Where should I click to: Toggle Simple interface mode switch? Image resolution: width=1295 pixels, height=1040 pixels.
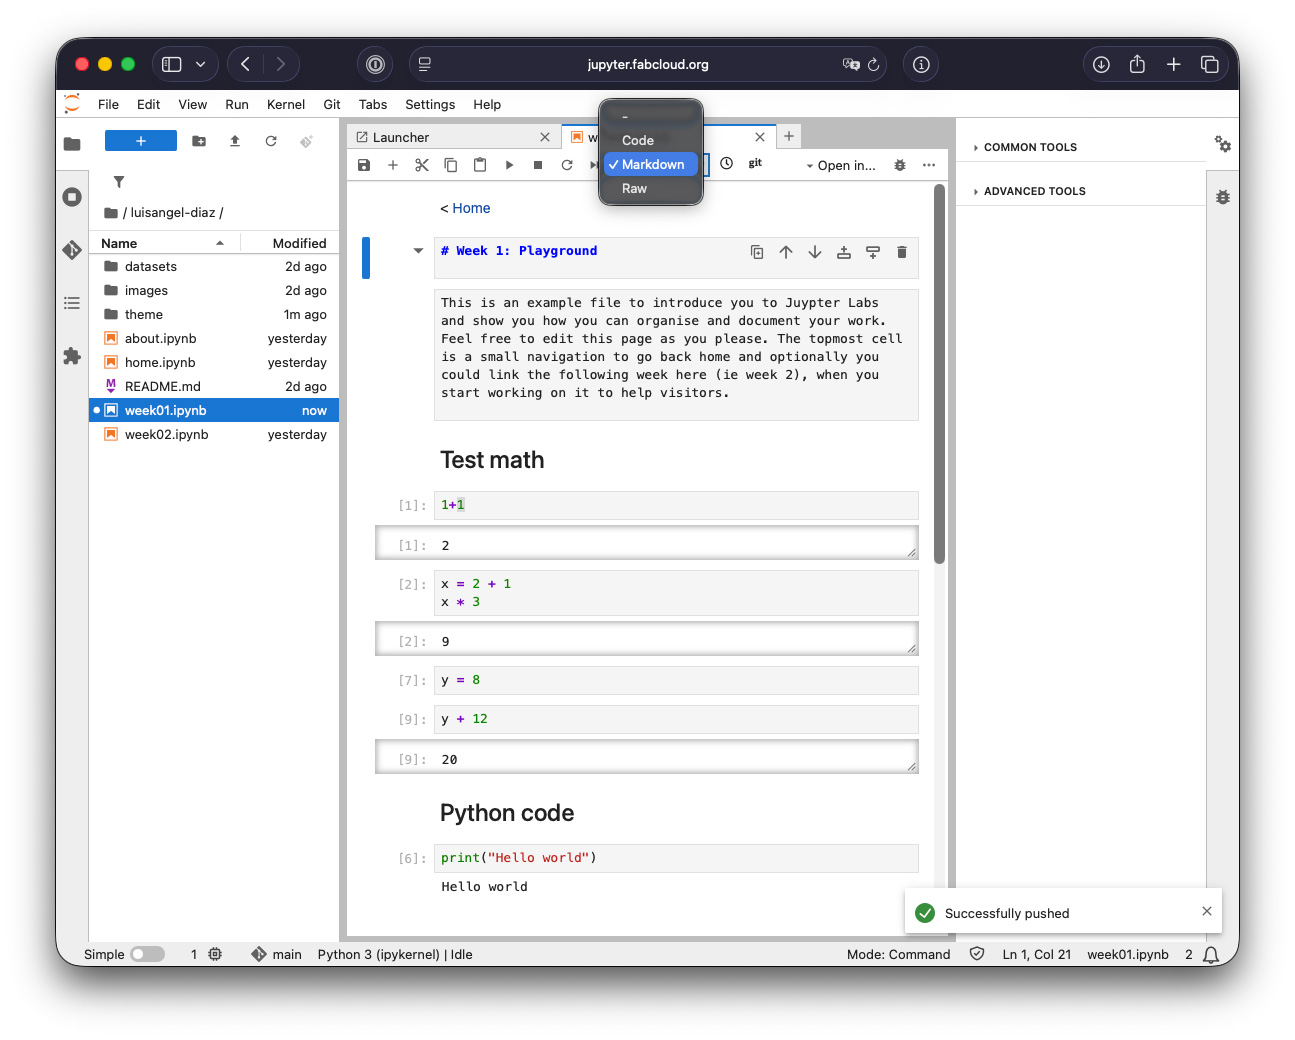coord(147,954)
